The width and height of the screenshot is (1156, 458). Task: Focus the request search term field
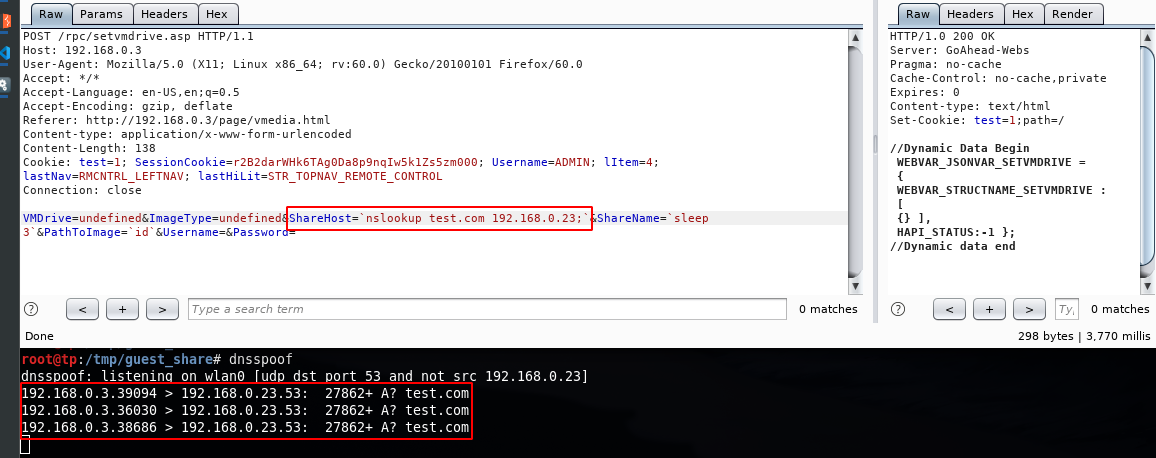487,309
